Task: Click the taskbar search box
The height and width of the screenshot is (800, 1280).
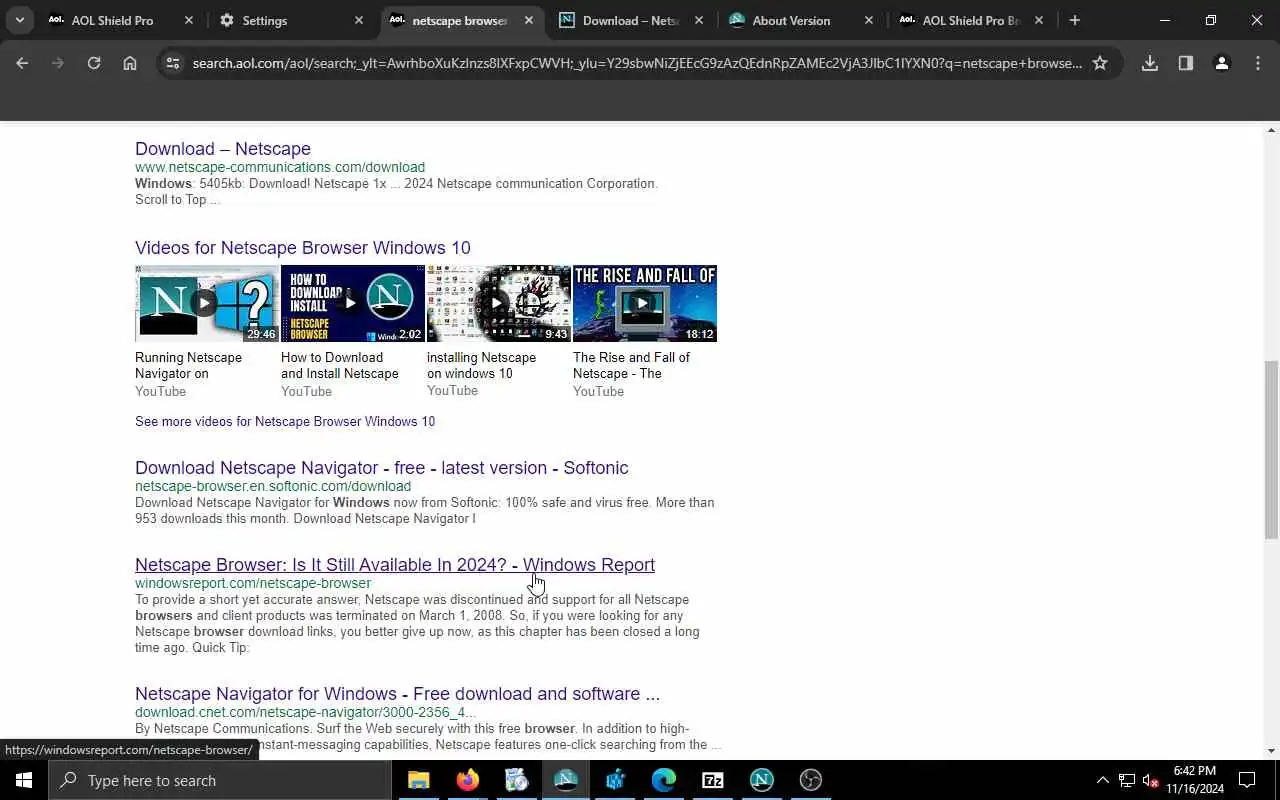Action: pos(220,780)
